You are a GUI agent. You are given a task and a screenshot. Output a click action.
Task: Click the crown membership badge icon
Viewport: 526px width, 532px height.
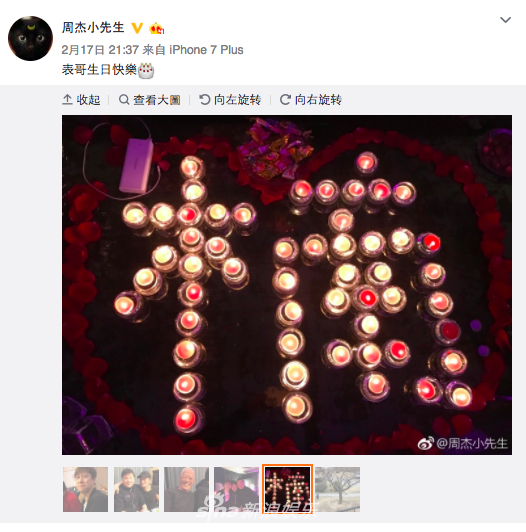156,28
